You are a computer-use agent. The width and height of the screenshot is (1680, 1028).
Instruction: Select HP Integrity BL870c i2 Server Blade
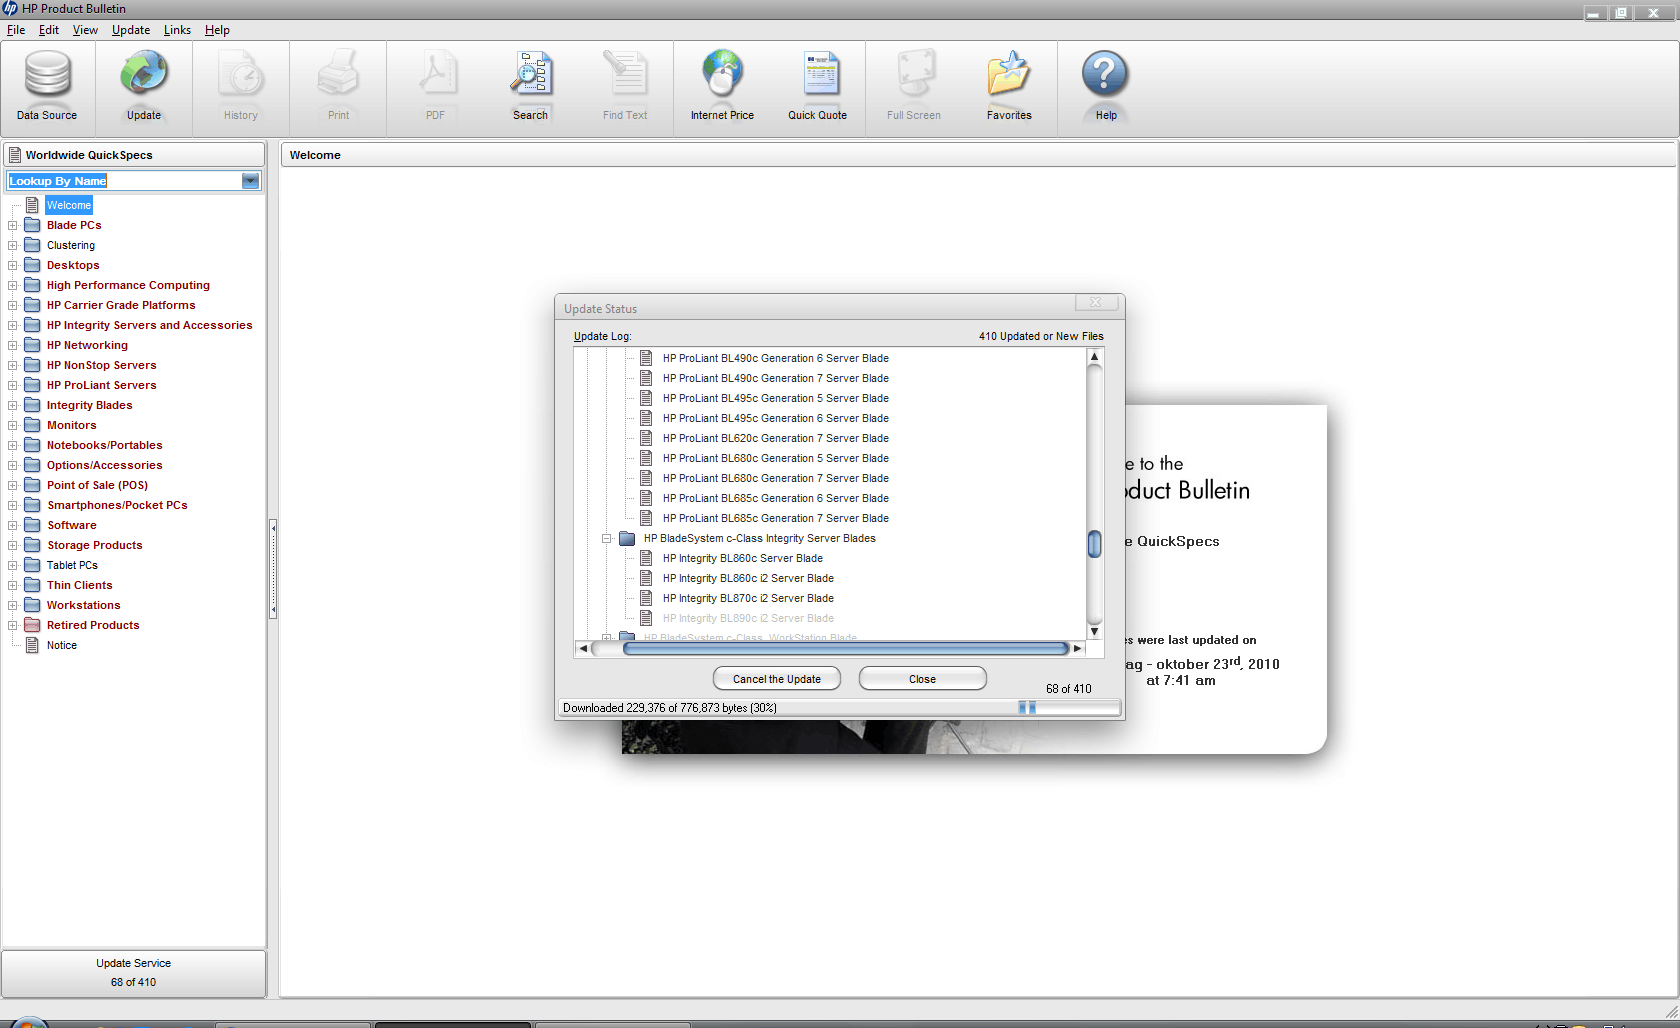coord(748,598)
